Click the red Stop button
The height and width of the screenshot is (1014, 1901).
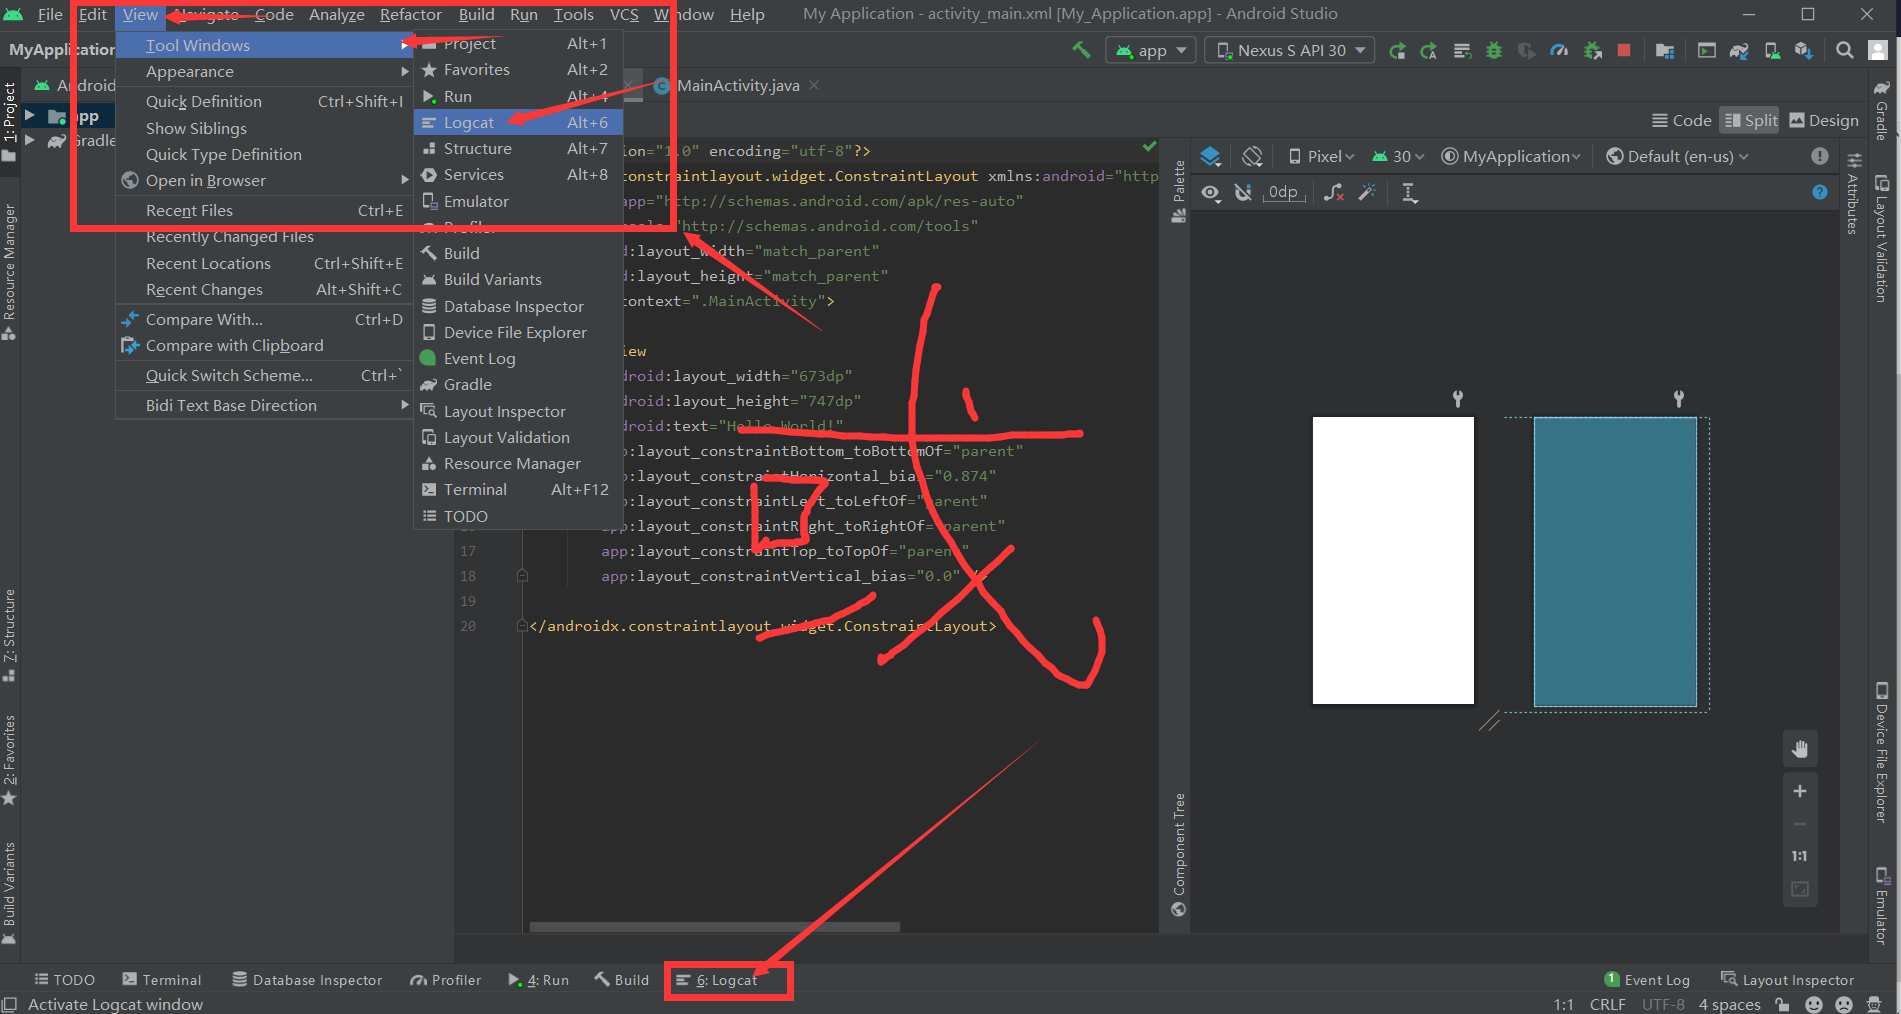1624,50
